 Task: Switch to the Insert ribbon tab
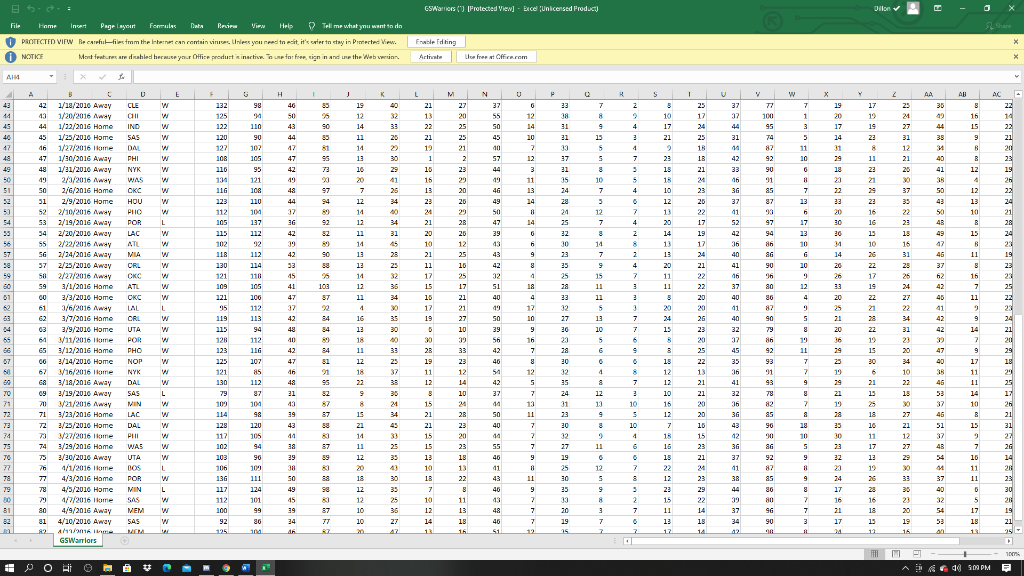click(x=78, y=26)
